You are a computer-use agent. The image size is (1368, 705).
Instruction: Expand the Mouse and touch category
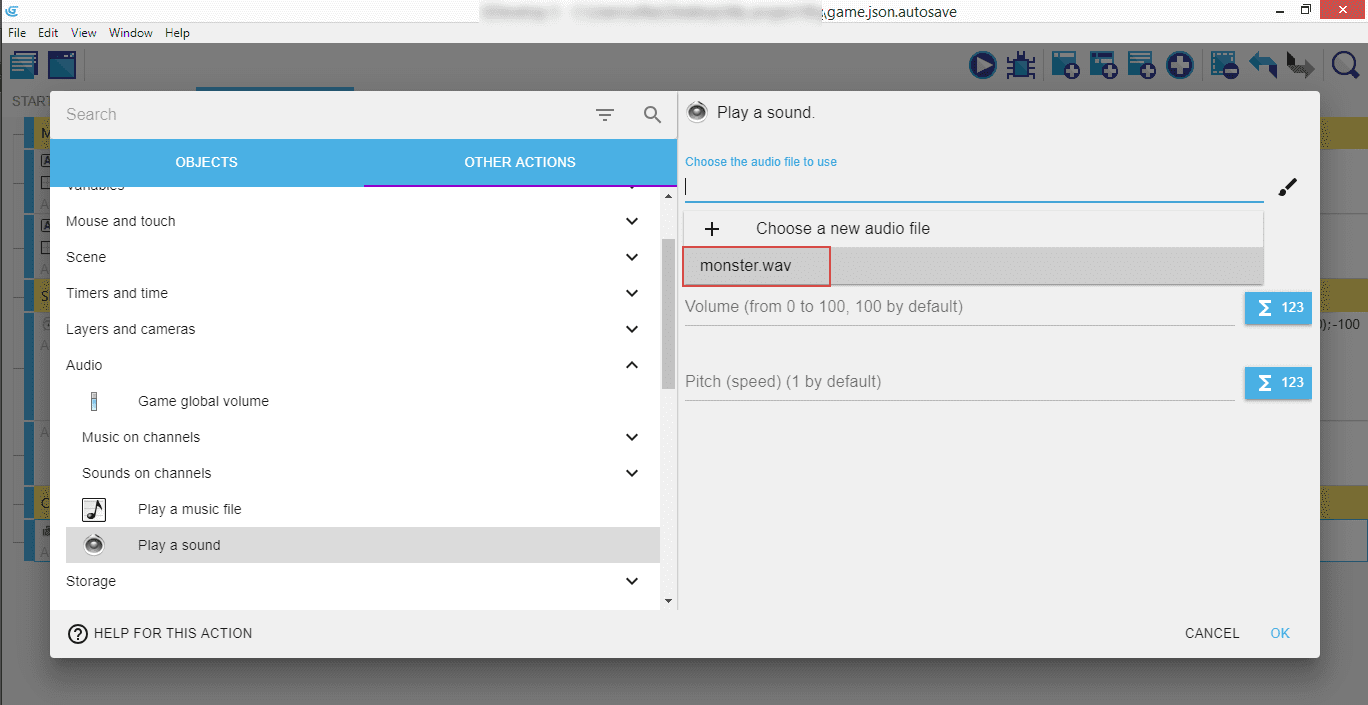click(631, 222)
